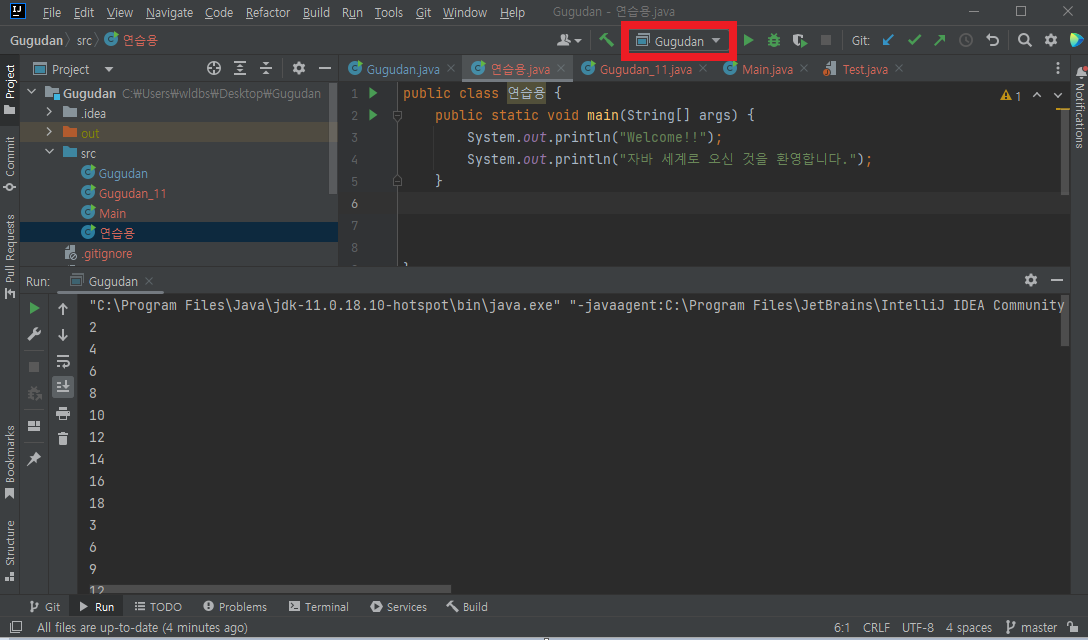Open code with me user dropdown
The width and height of the screenshot is (1088, 640).
point(569,40)
